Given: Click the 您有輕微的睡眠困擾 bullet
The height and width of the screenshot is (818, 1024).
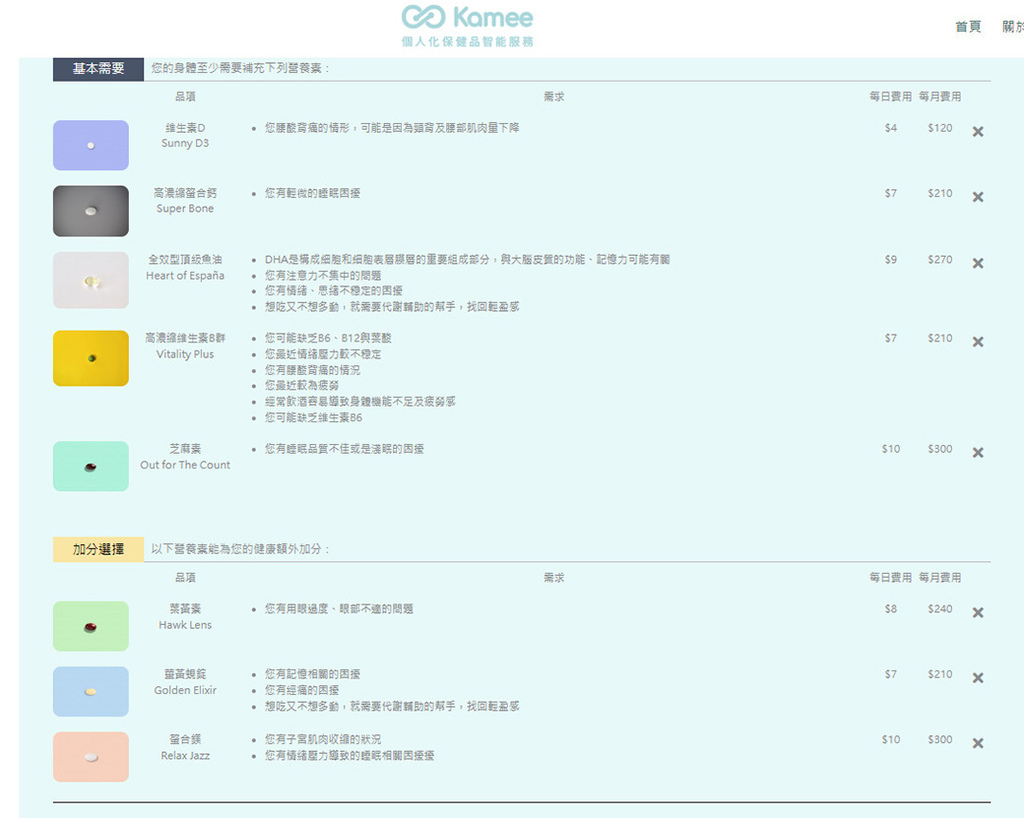Looking at the screenshot, I should 312,193.
